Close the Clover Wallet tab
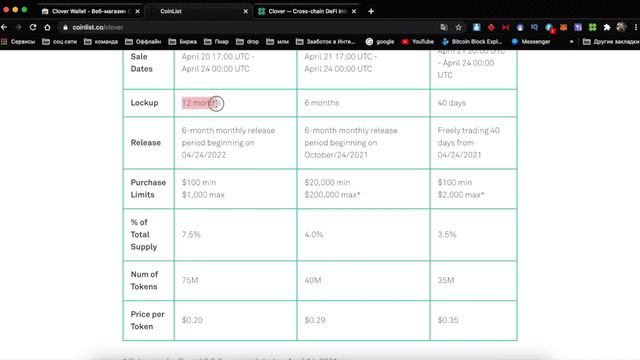Screen dimensions: 640x360 (x=138, y=11)
